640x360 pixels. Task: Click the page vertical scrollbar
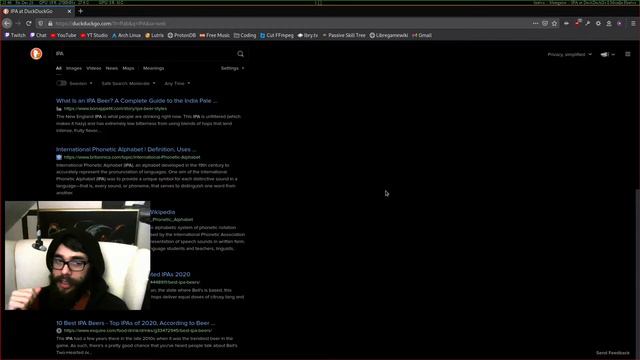pyautogui.click(x=638, y=273)
